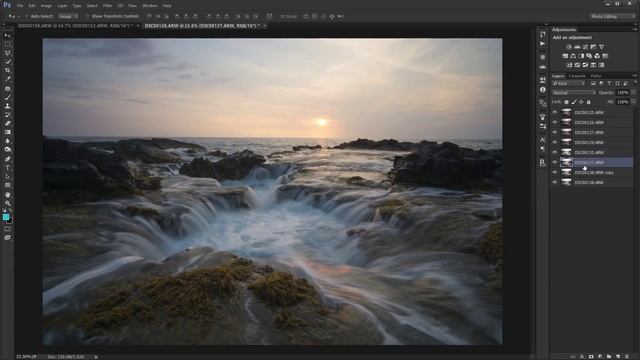Click the Opacity value field
The image size is (640, 360).
tap(622, 93)
